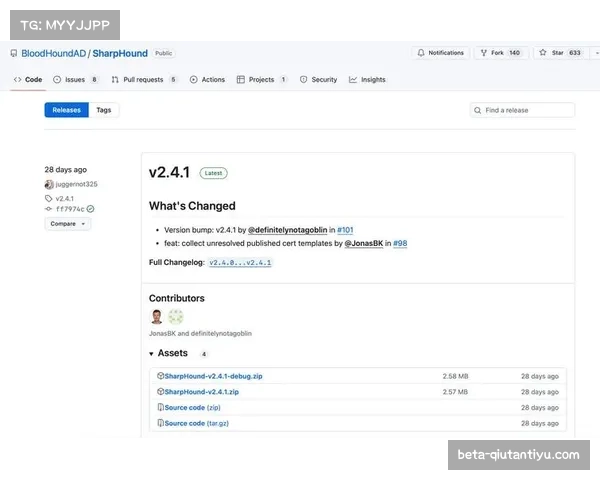Open the Star button dropdown arrow
600x480 pixels.
pyautogui.click(x=596, y=53)
